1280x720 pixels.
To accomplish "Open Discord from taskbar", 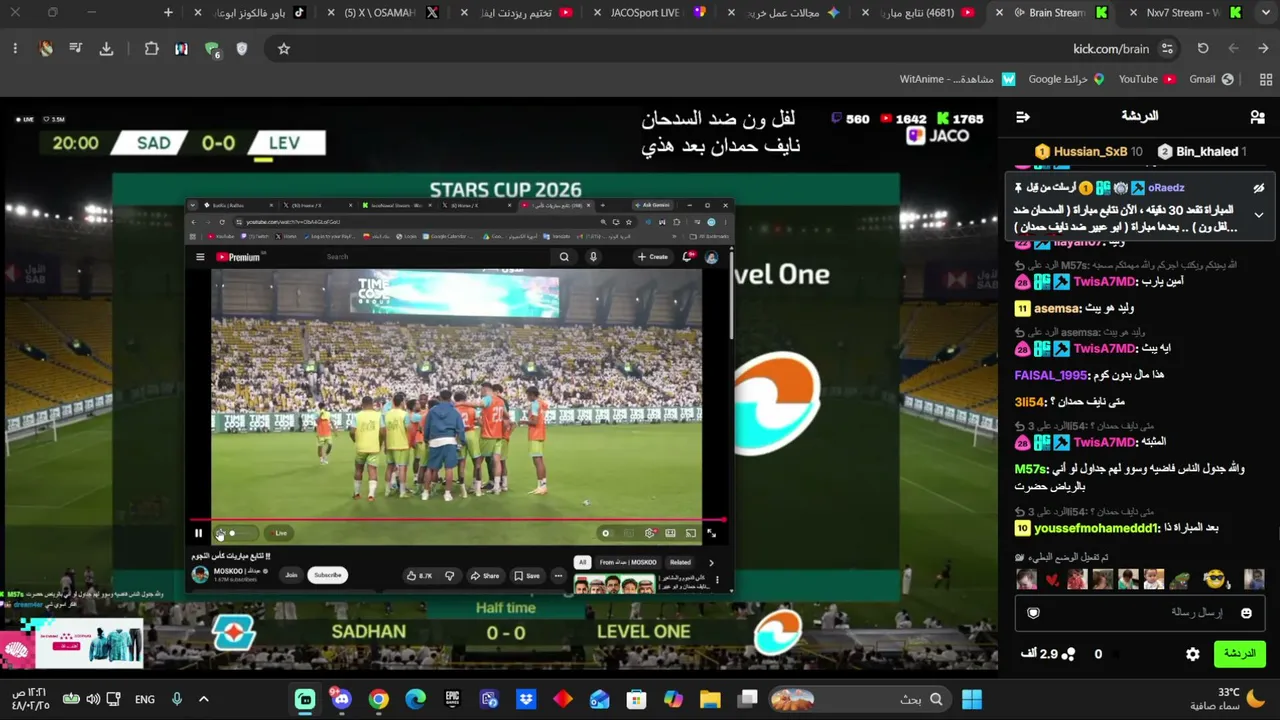I will click(342, 699).
